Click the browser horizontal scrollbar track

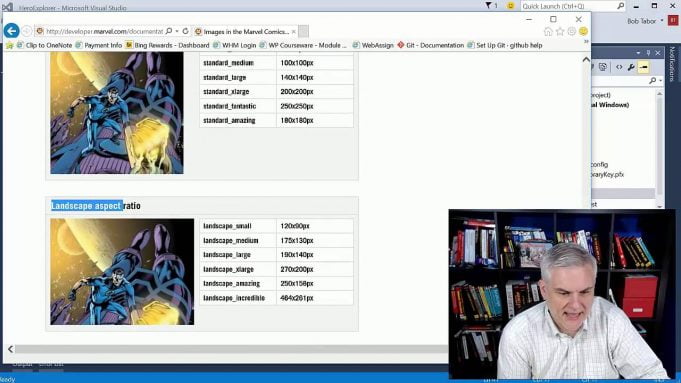[231, 349]
